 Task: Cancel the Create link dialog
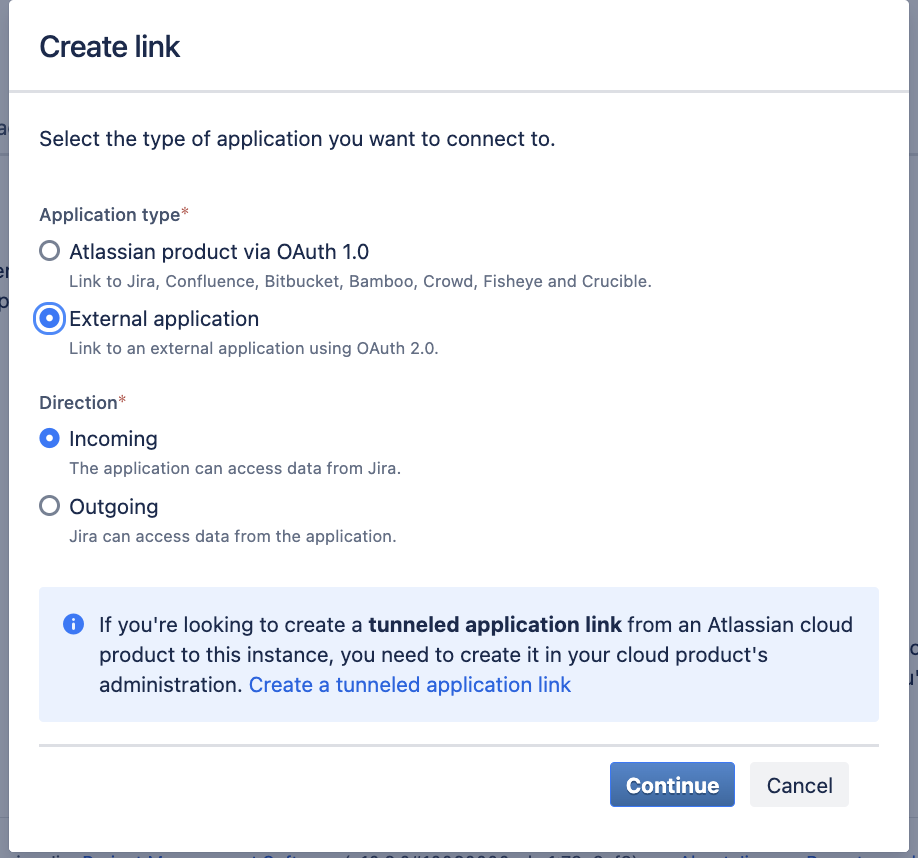[x=799, y=786]
